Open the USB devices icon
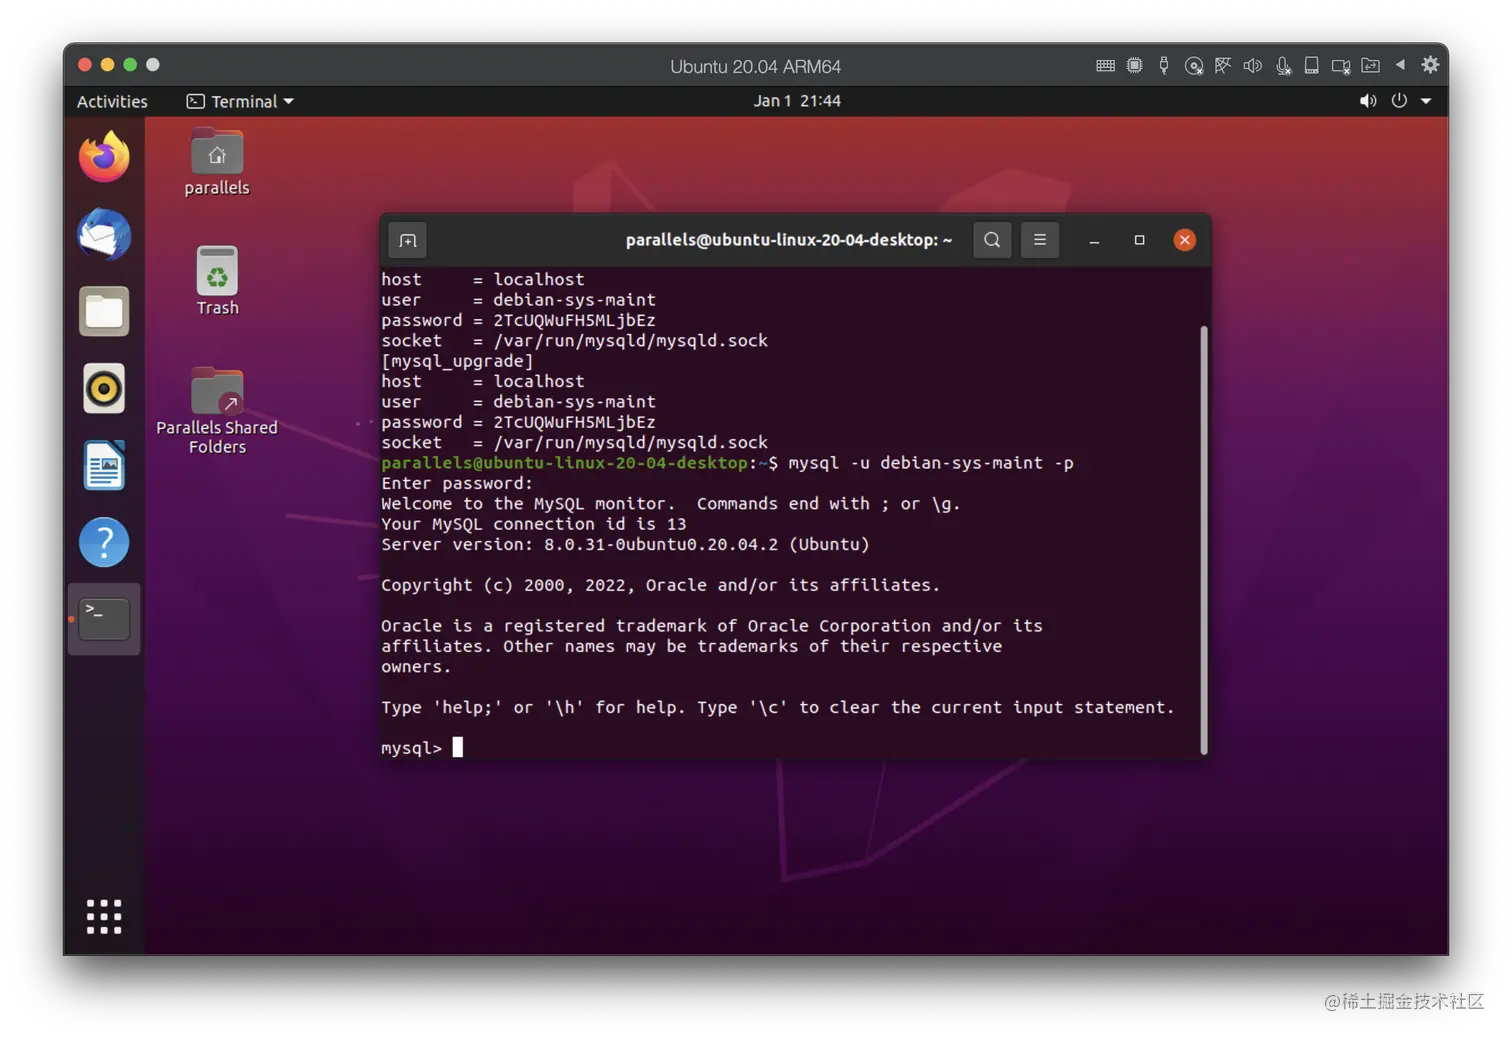The image size is (1512, 1039). tap(1164, 66)
